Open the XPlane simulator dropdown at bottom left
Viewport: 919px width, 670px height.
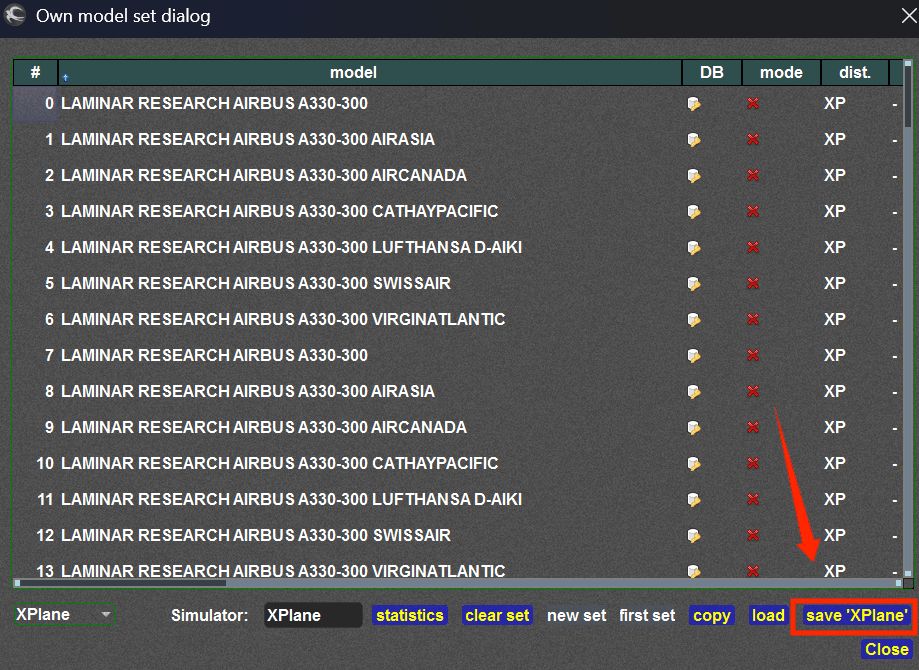point(64,615)
